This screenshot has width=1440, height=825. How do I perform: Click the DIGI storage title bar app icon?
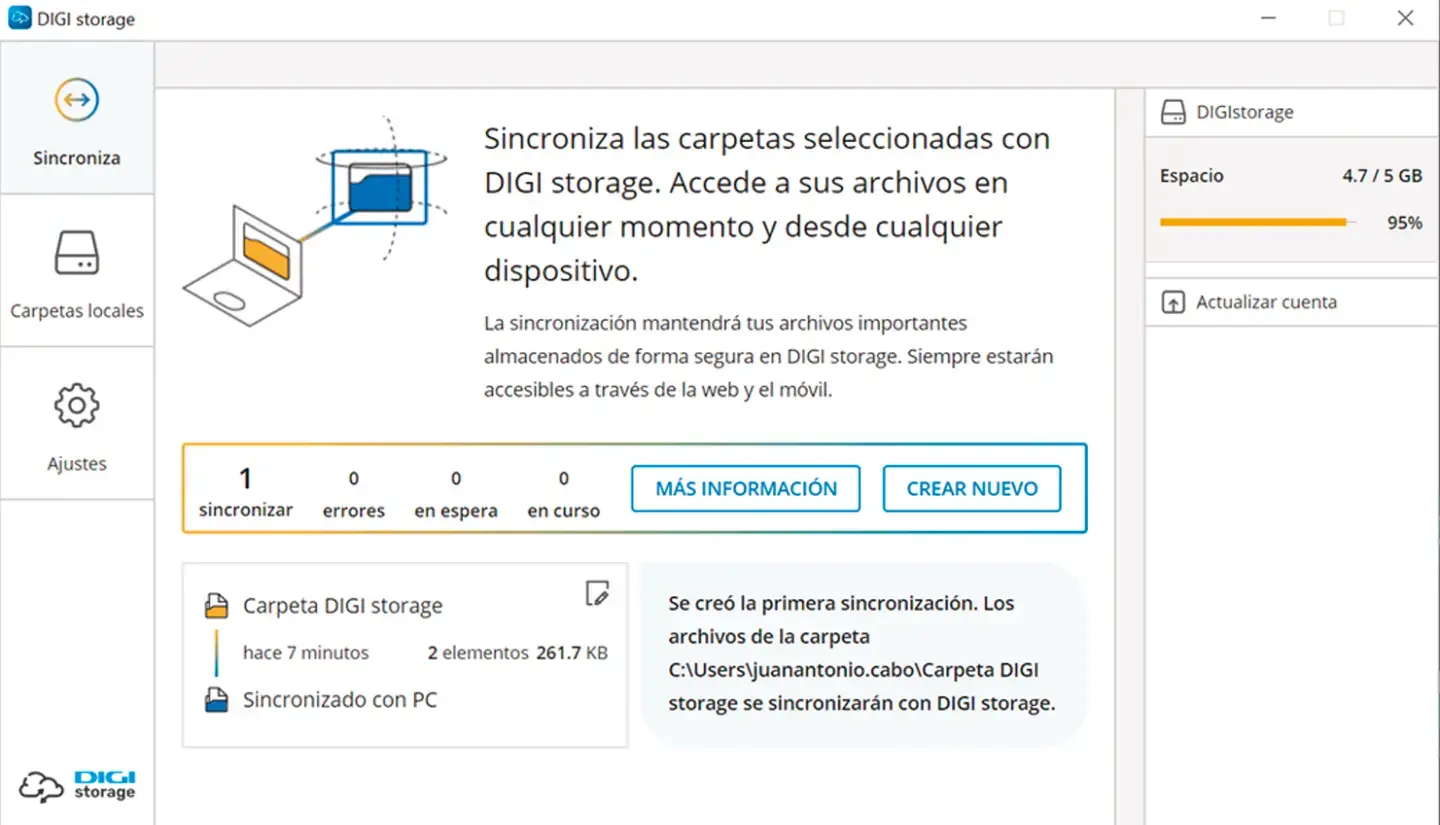[19, 19]
